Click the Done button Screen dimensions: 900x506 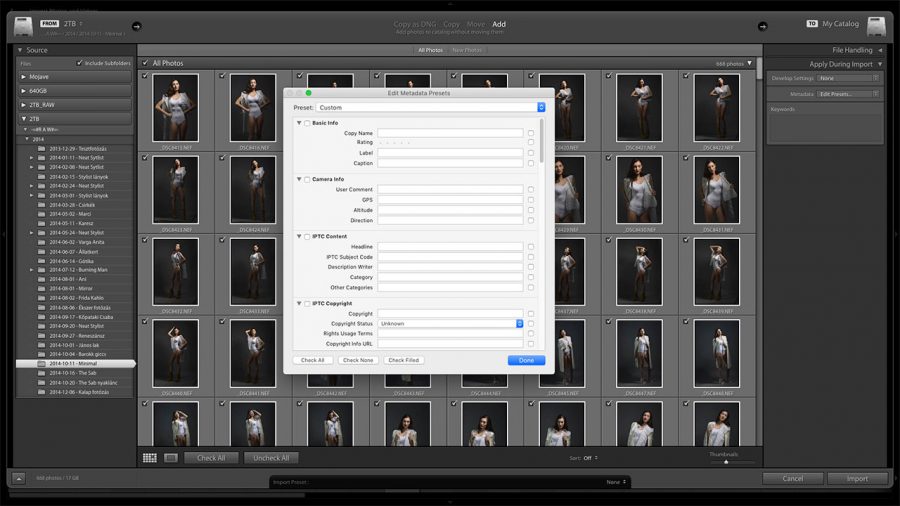click(526, 360)
